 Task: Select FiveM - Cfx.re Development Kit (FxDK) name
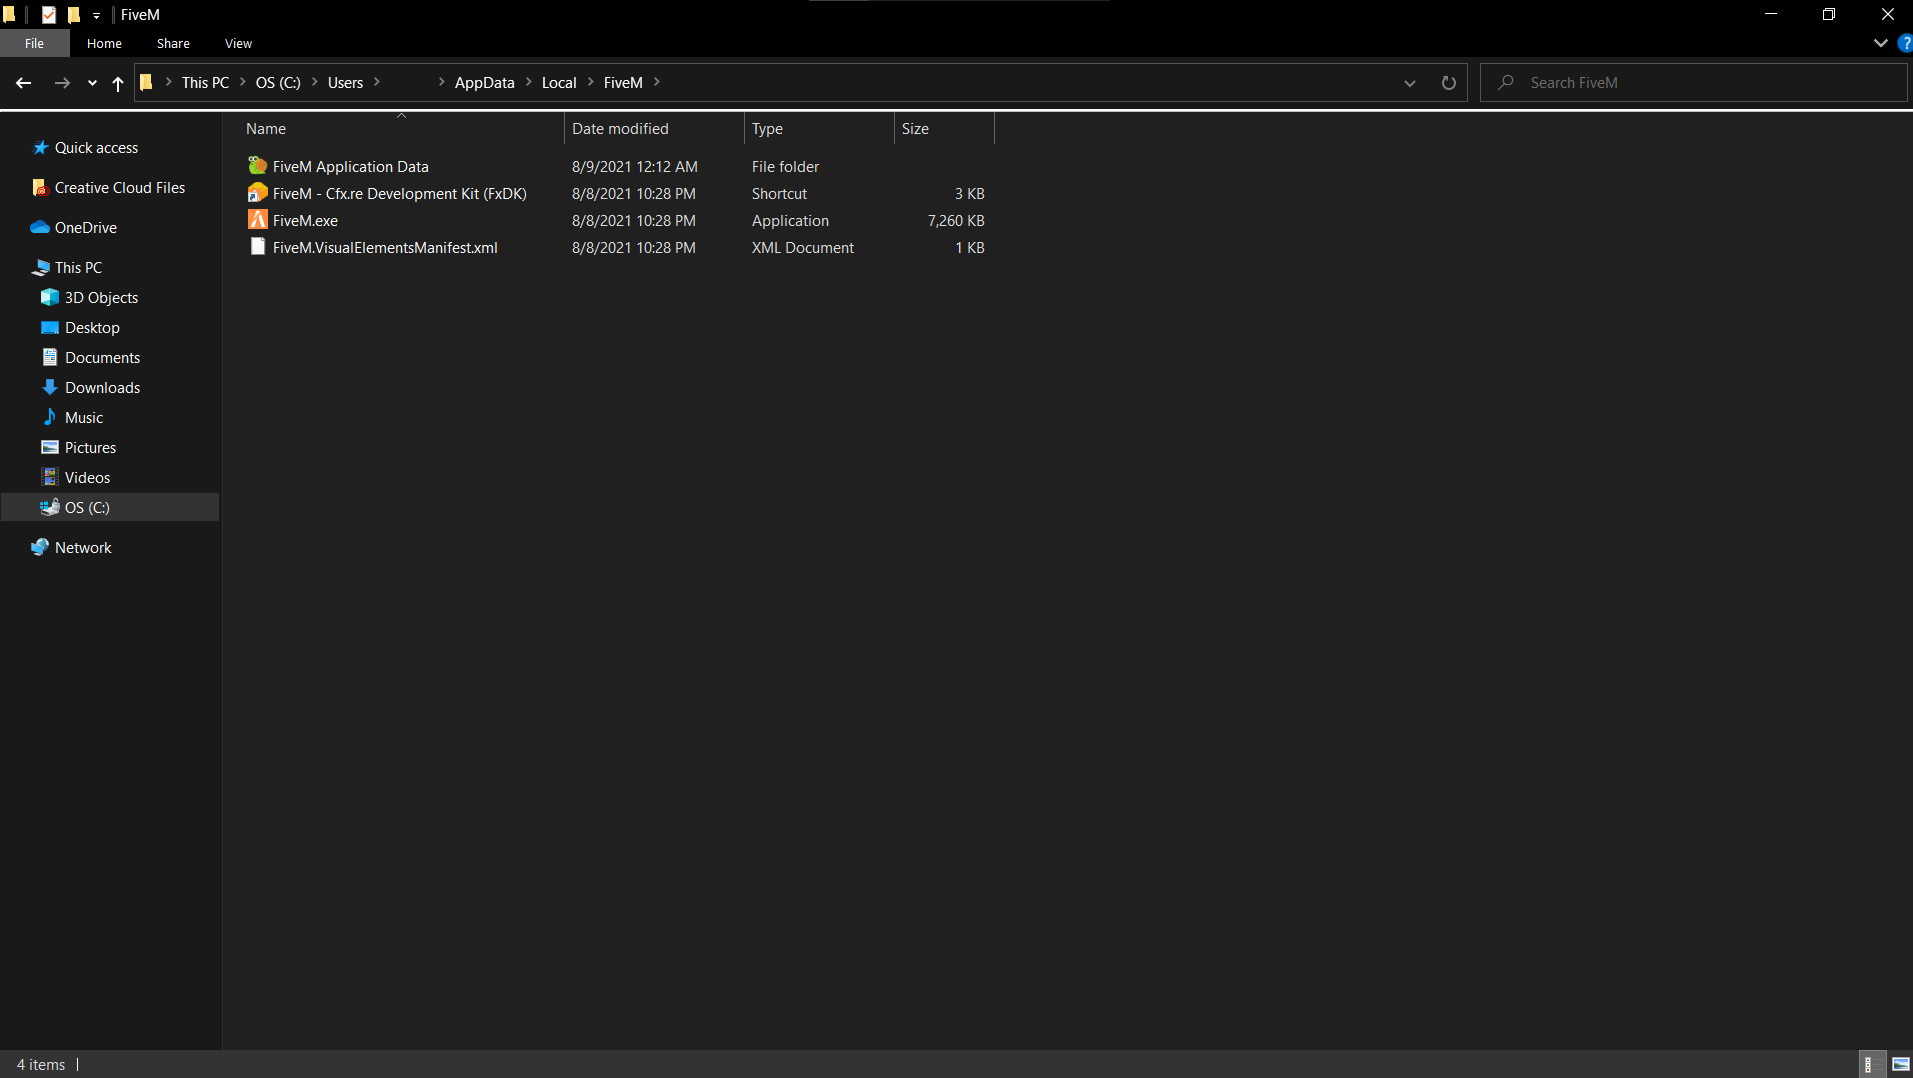pos(399,193)
